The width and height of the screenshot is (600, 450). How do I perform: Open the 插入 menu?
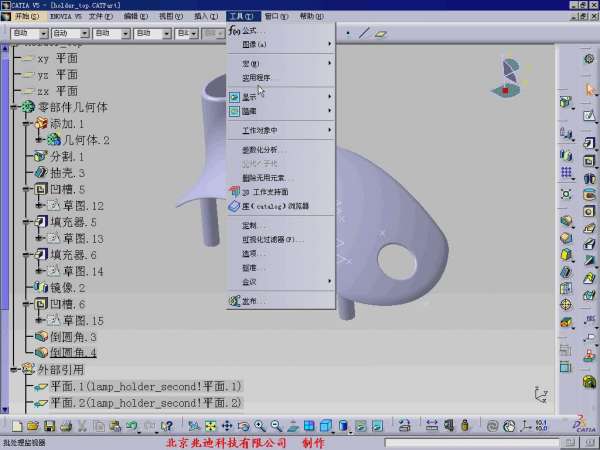tap(206, 16)
